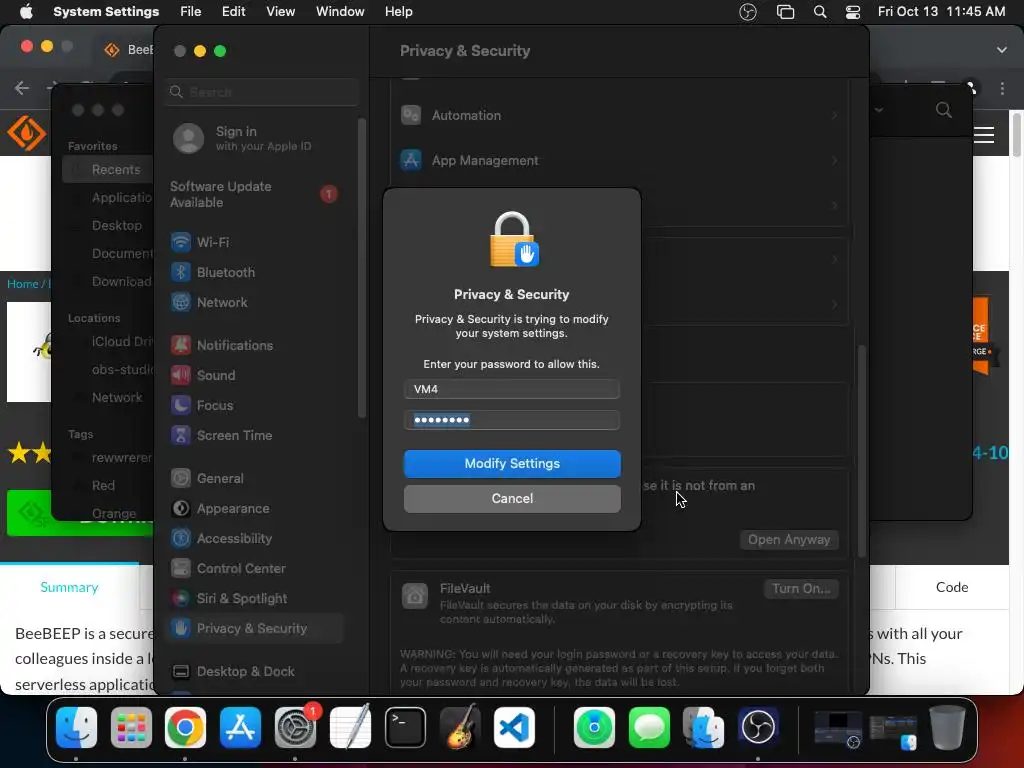Open Network settings in System Settings sidebar
Image resolution: width=1024 pixels, height=768 pixels.
209,302
